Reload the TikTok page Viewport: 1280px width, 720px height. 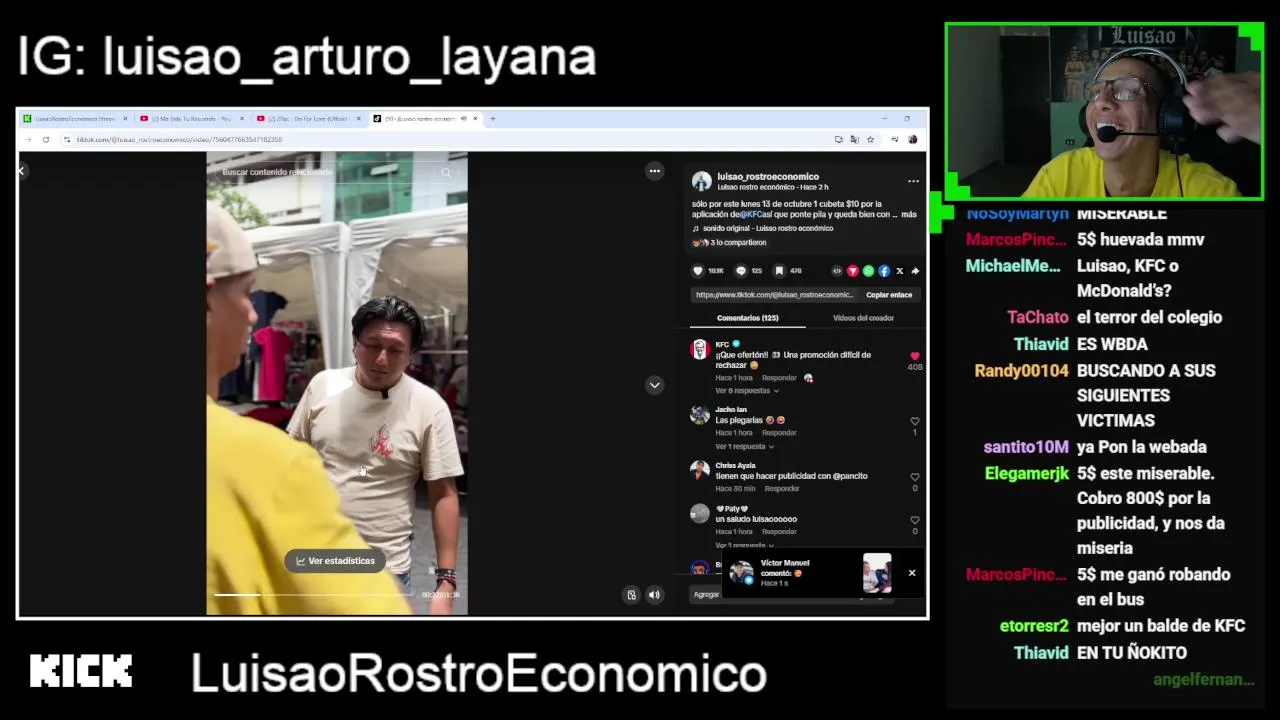tap(46, 140)
